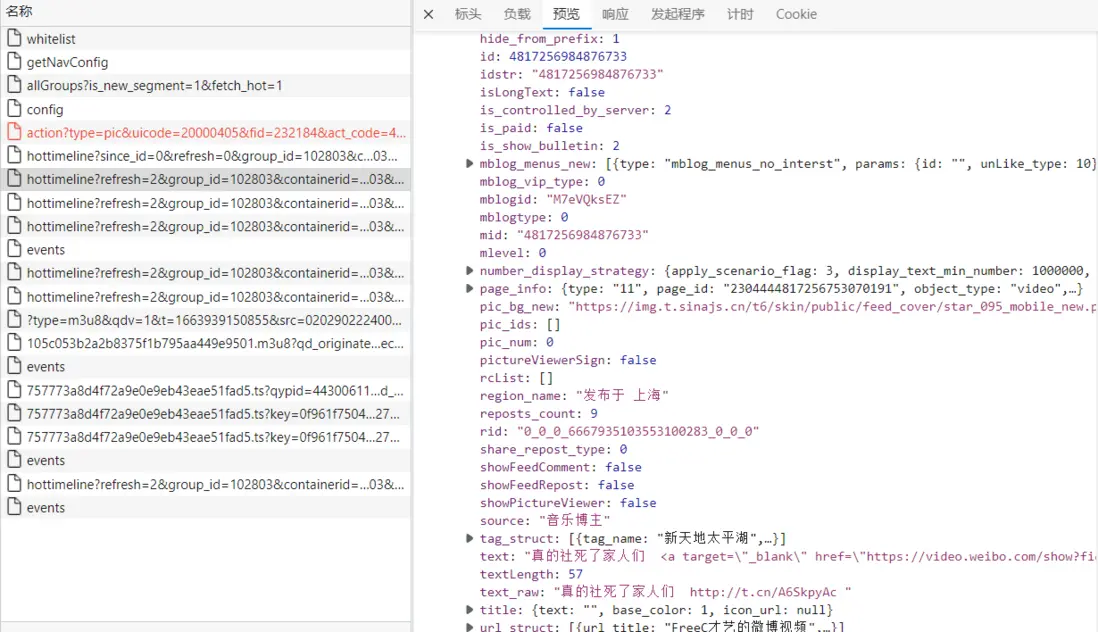Expand the page_info object
Viewport: 1098px width, 632px height.
pos(470,288)
